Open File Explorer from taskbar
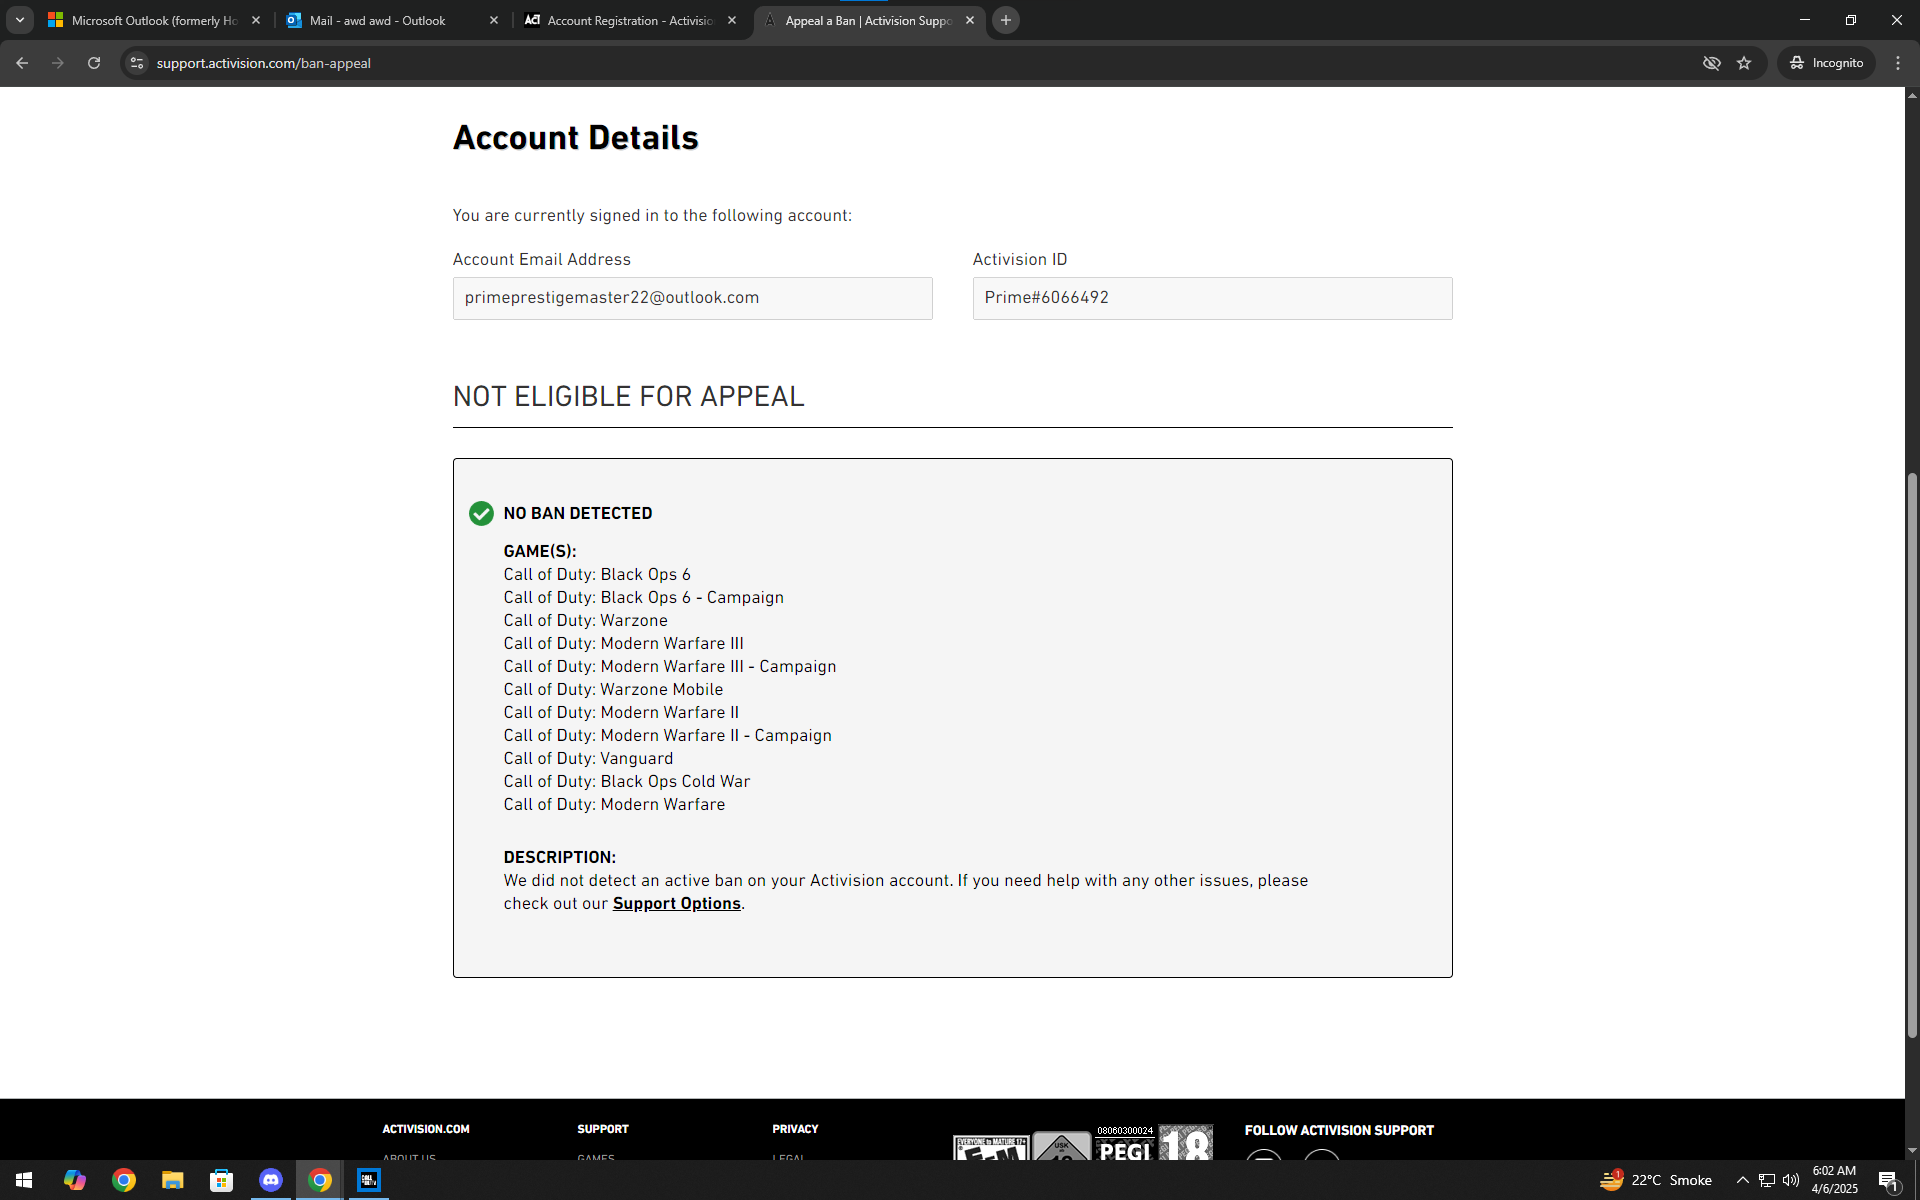This screenshot has height=1200, width=1920. click(173, 1180)
